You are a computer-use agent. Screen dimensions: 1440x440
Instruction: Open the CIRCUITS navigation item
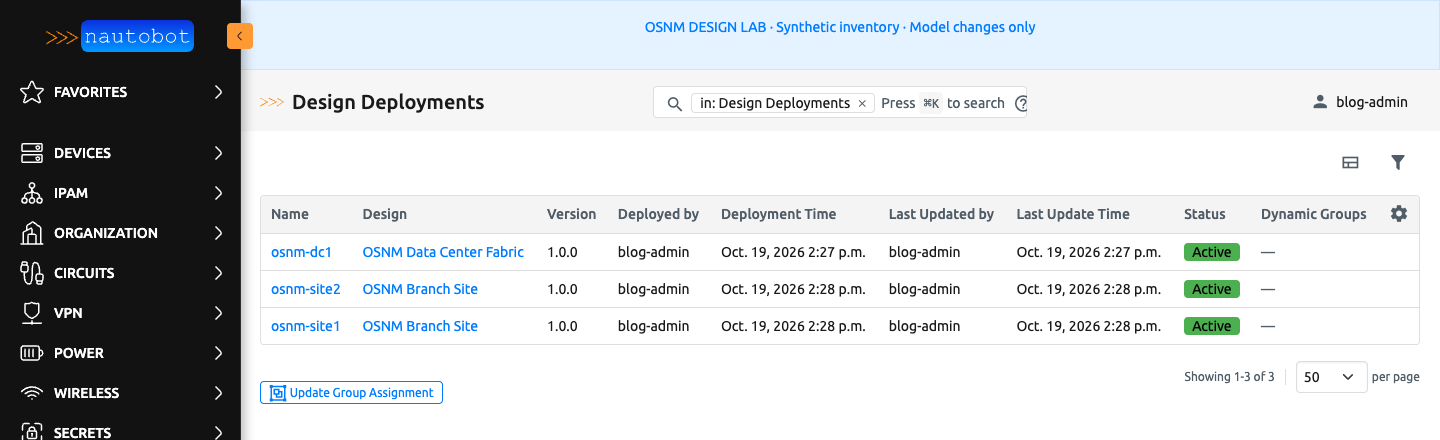tap(120, 273)
